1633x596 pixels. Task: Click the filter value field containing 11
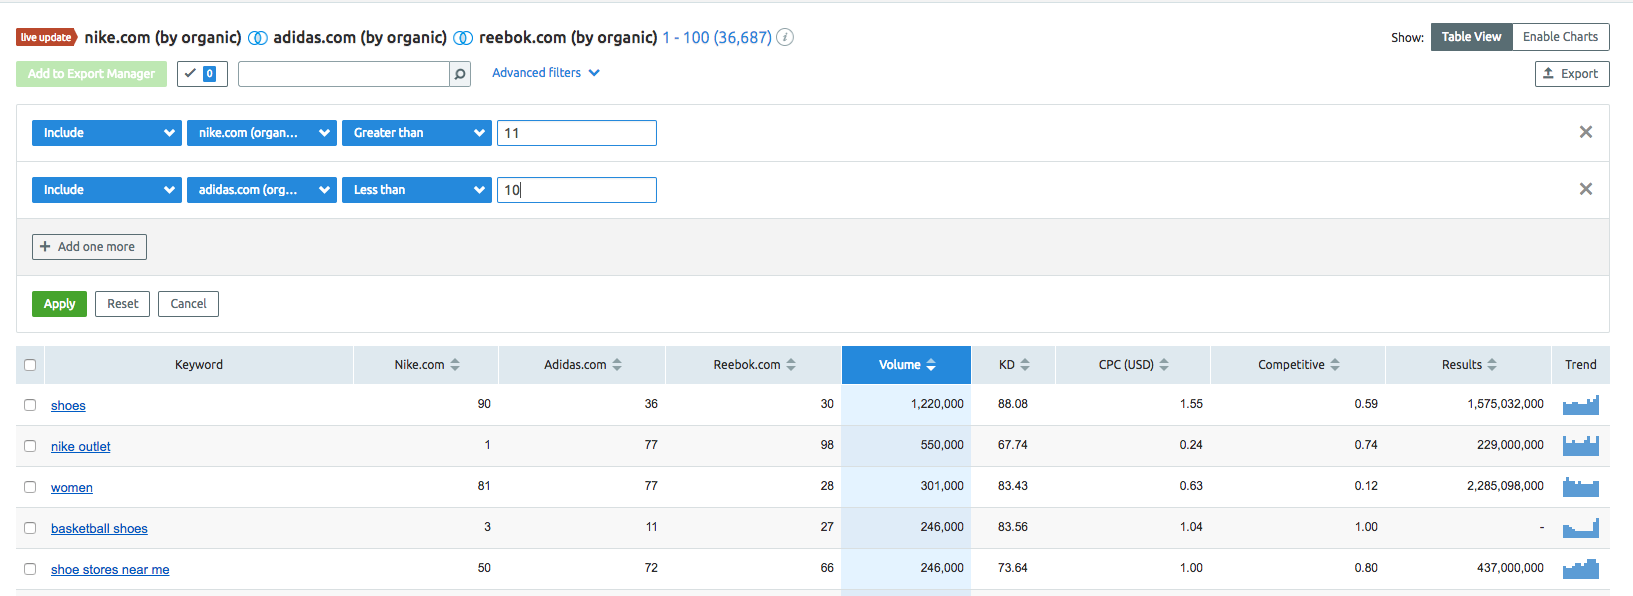click(577, 133)
